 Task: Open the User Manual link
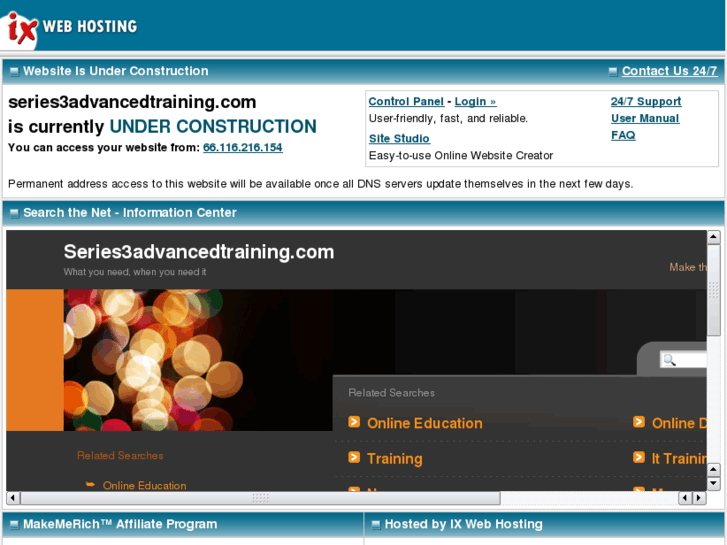pos(645,118)
